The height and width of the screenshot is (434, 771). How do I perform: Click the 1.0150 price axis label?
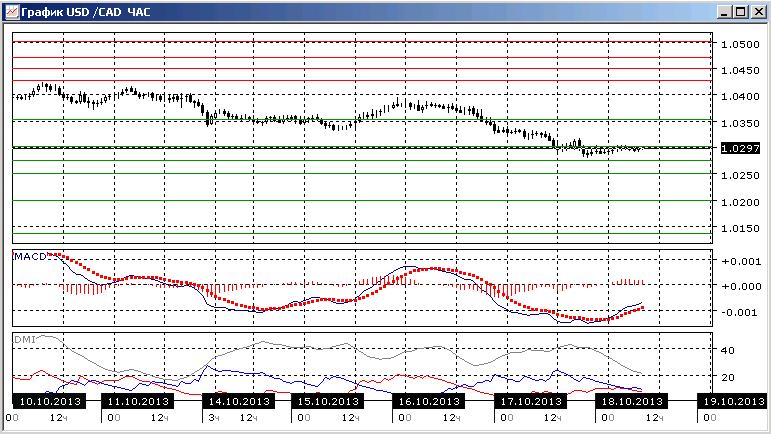tap(740, 228)
